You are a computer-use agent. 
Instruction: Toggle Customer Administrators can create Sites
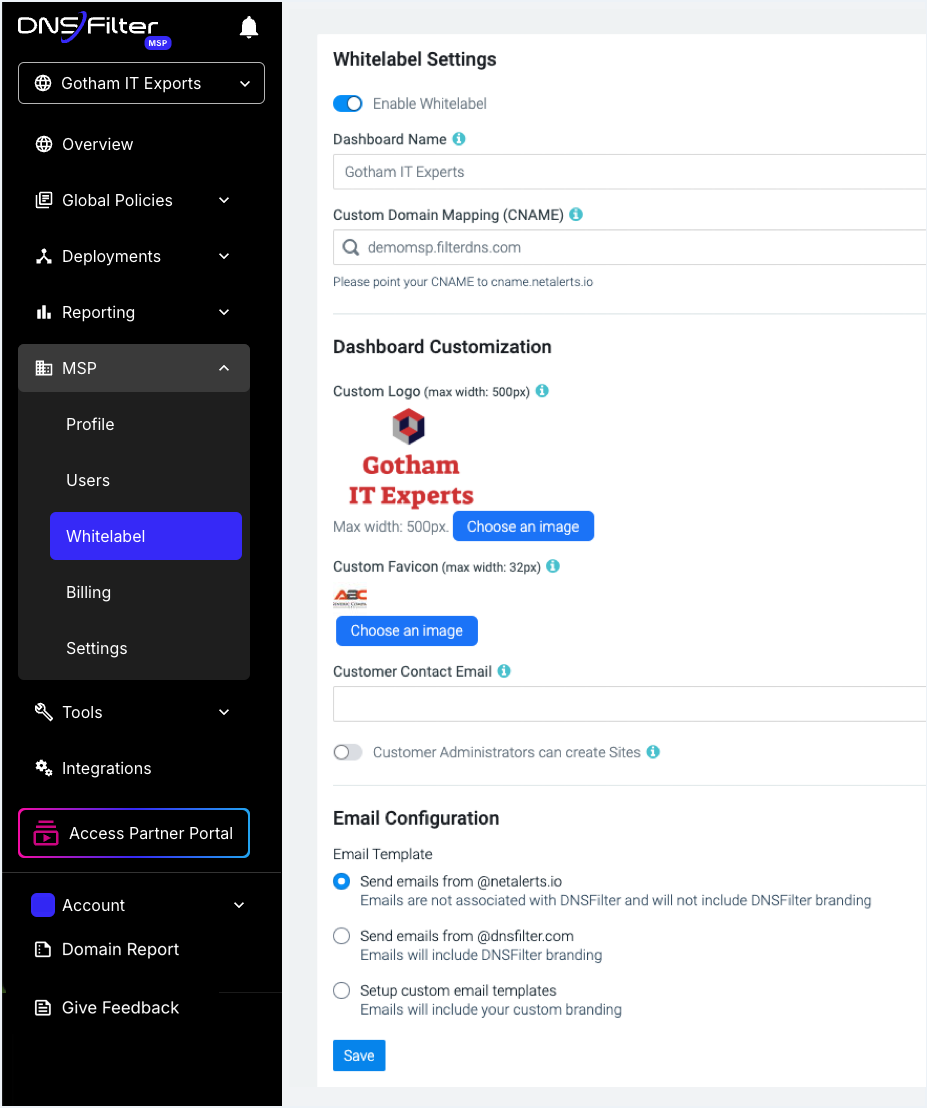[x=348, y=752]
